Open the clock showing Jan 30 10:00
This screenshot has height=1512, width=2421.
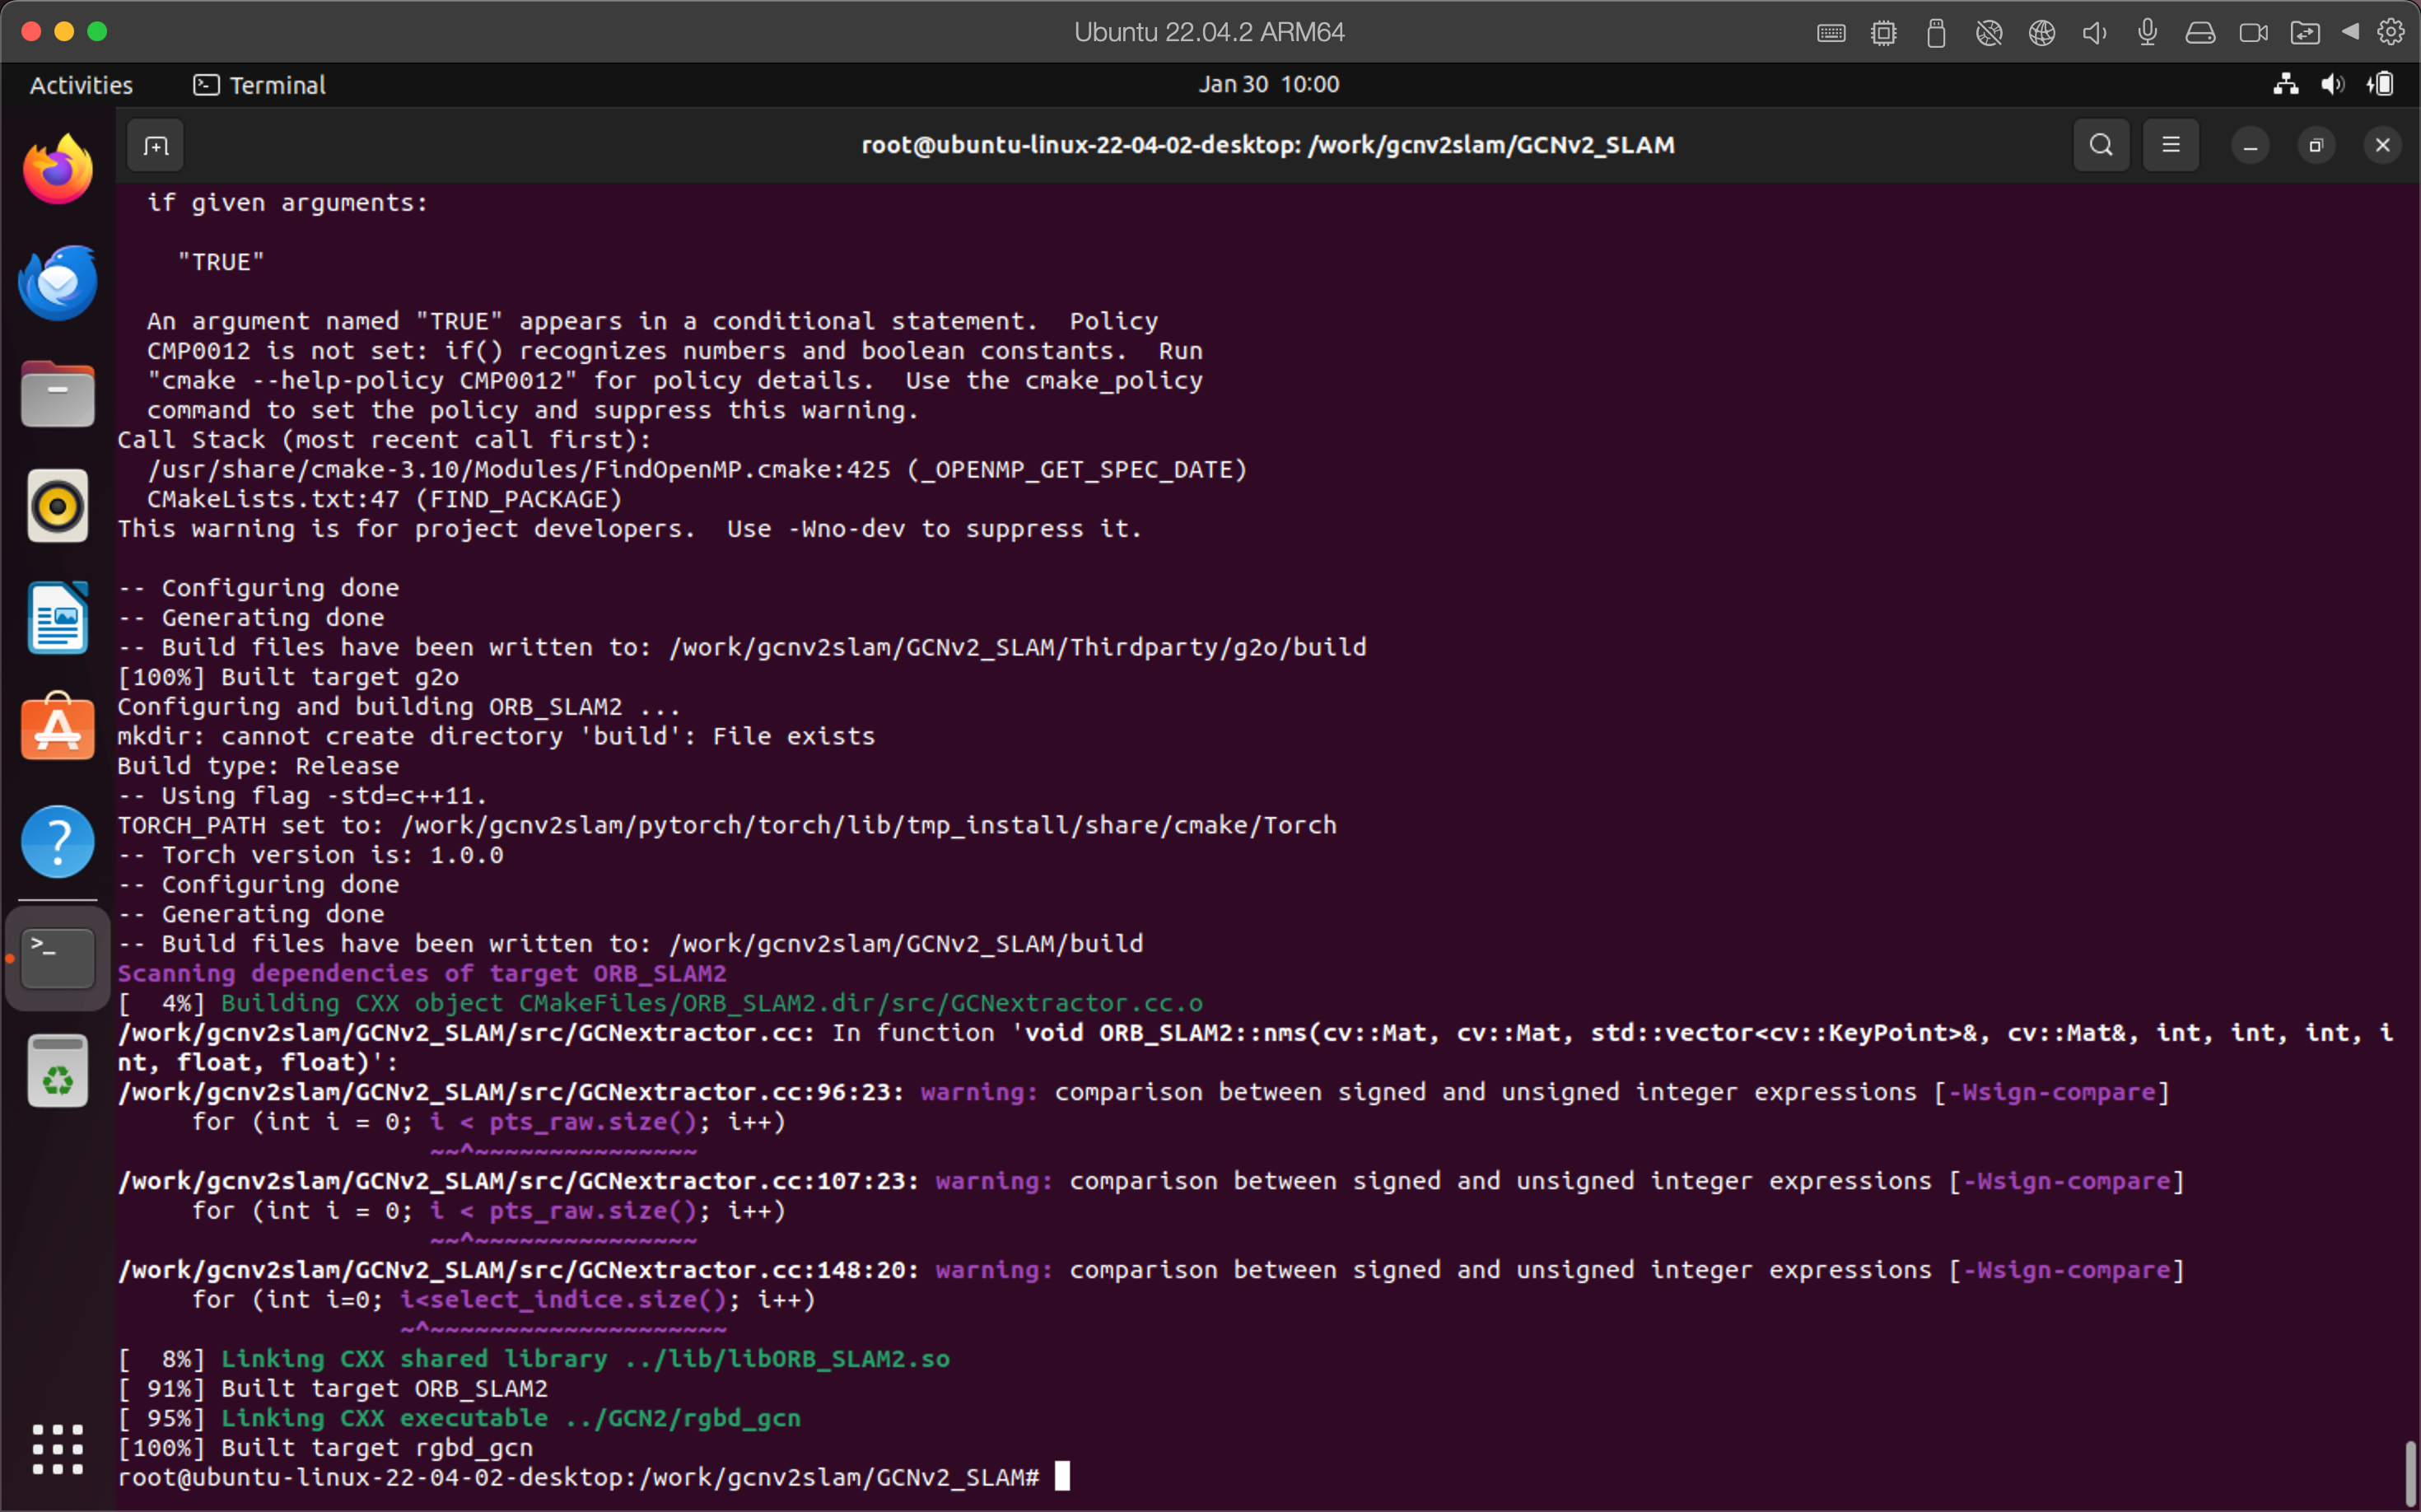1269,84
